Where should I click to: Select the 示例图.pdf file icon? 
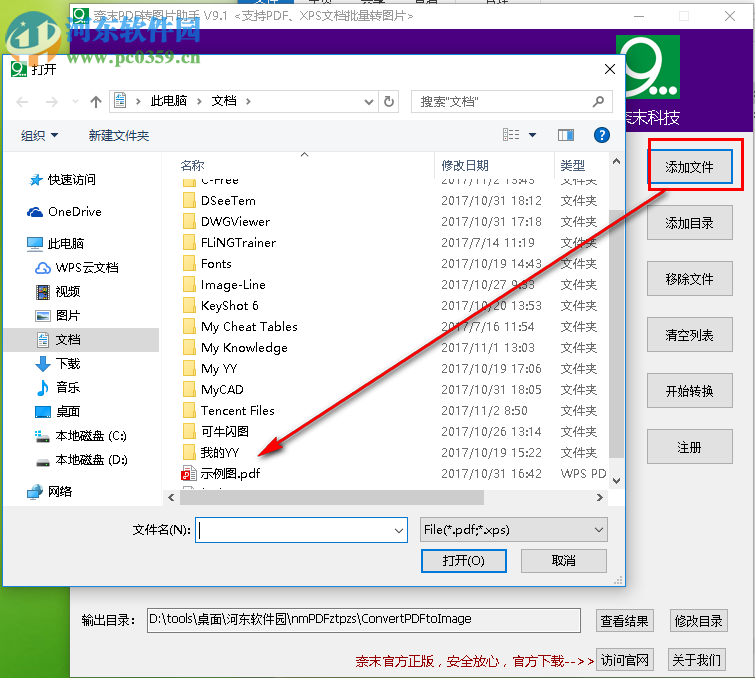tap(189, 474)
